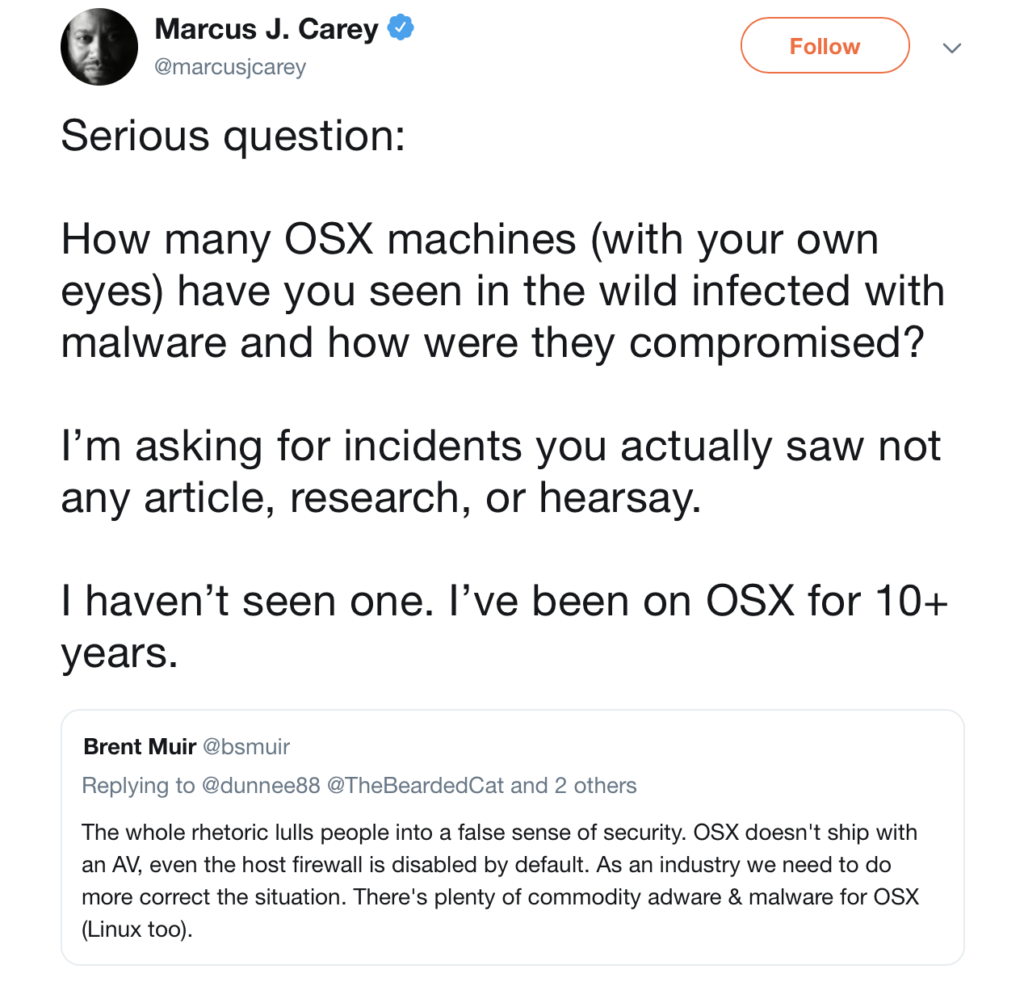
Task: Click the blue verified badge
Action: [401, 29]
